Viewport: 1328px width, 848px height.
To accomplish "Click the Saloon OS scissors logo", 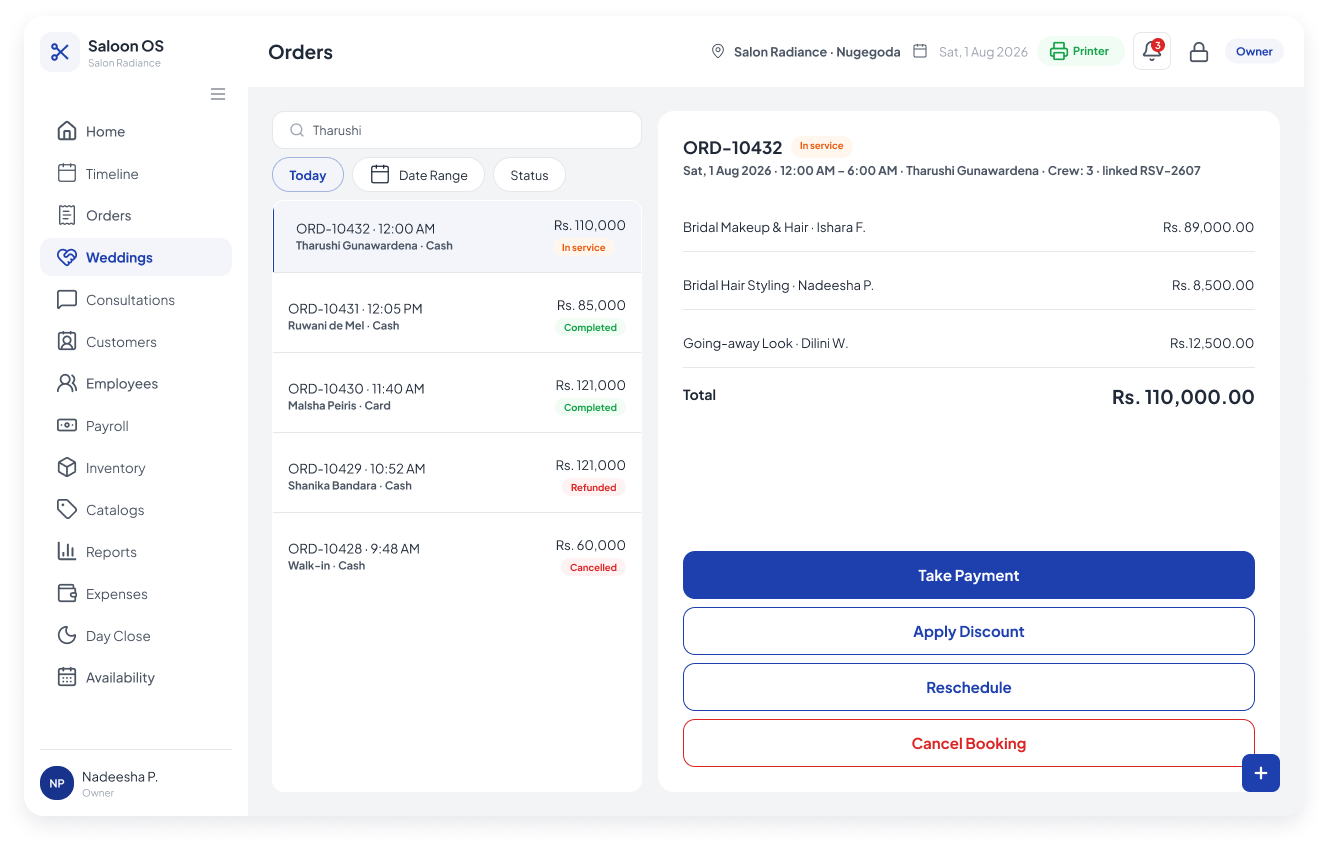I will pos(60,52).
